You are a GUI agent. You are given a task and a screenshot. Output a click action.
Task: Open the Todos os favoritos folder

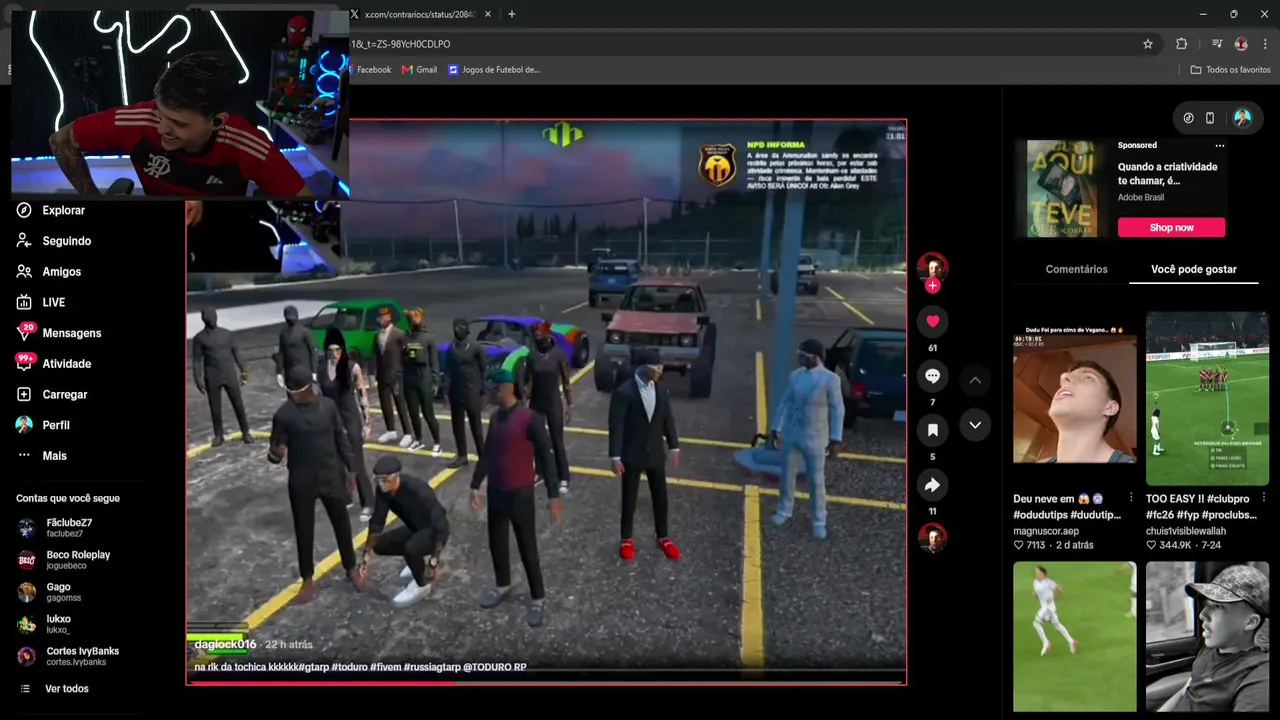[x=1230, y=70]
